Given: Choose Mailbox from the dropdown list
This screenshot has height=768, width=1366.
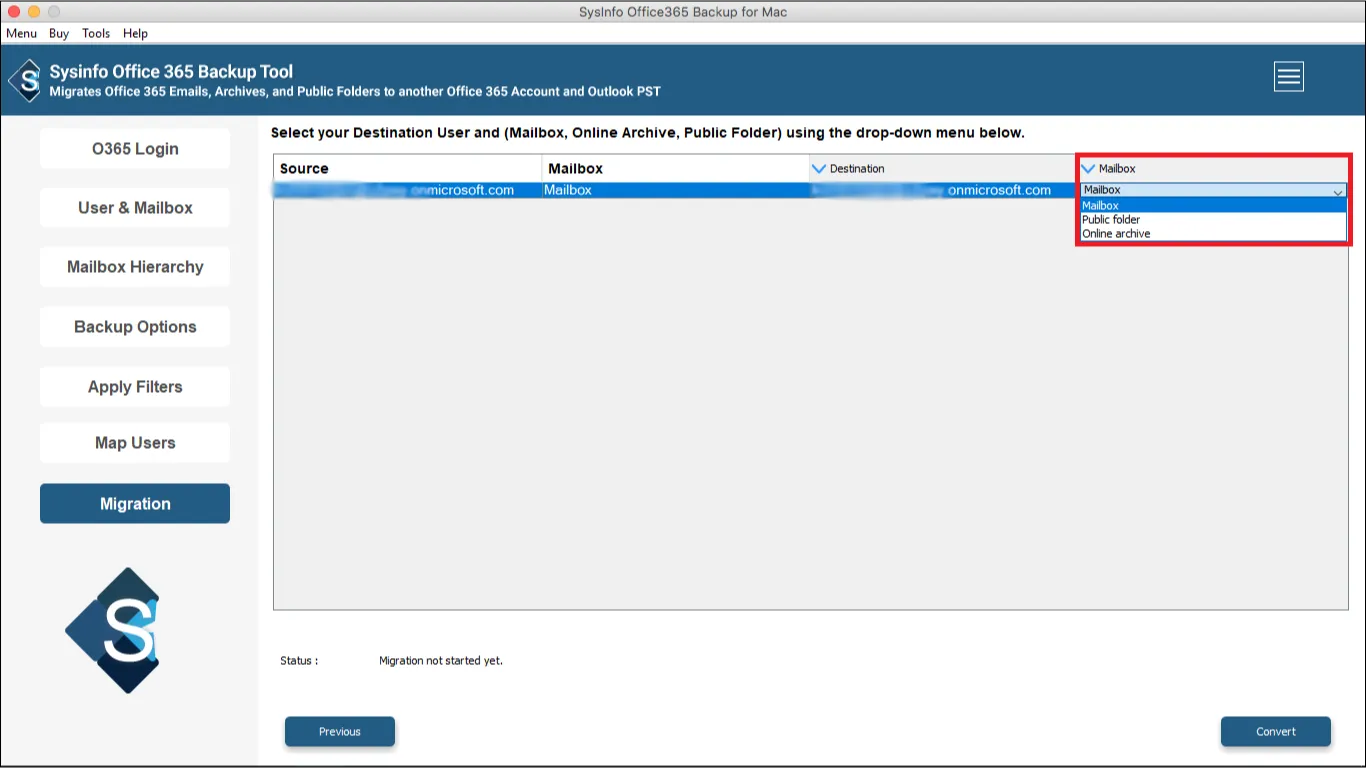Looking at the screenshot, I should click(x=1213, y=205).
